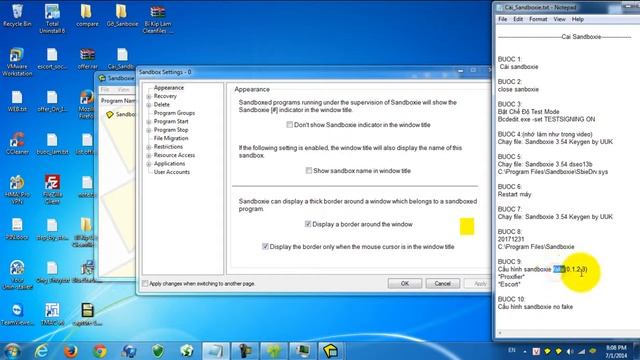
Task: Enable Show sandbox name in window title
Action: [309, 171]
